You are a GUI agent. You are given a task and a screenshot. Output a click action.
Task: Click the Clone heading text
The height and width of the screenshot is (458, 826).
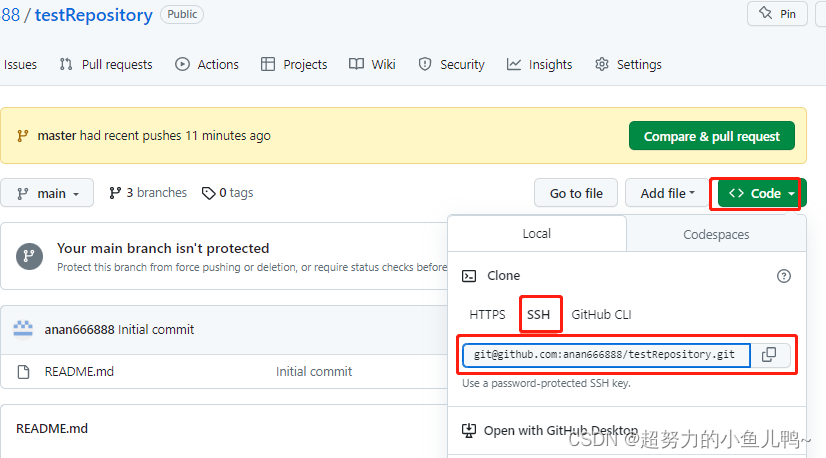pyautogui.click(x=504, y=276)
